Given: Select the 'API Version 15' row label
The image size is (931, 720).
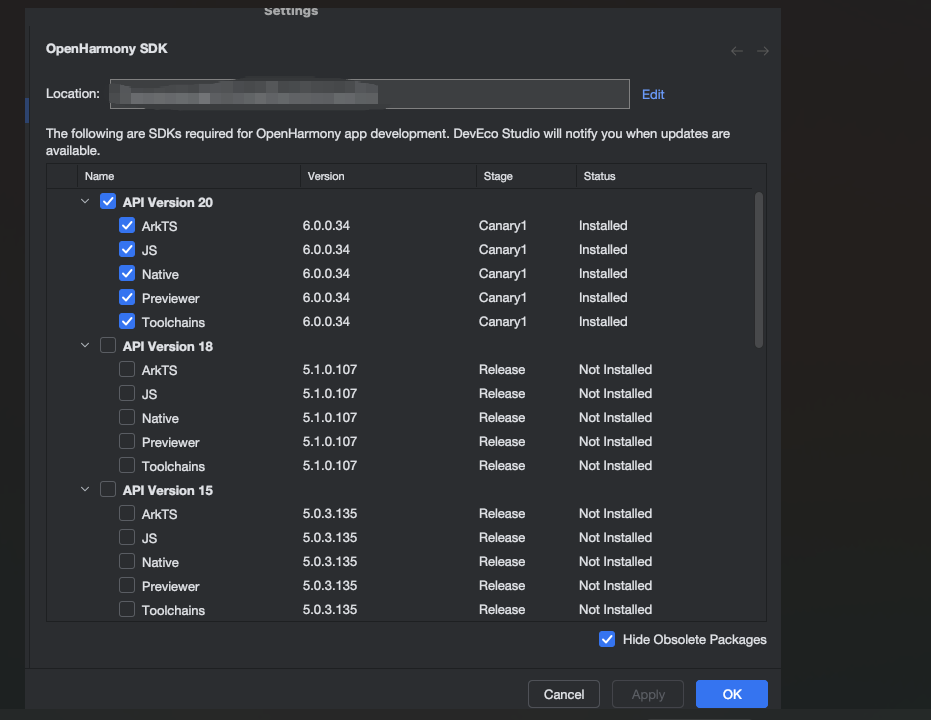Looking at the screenshot, I should pyautogui.click(x=167, y=490).
